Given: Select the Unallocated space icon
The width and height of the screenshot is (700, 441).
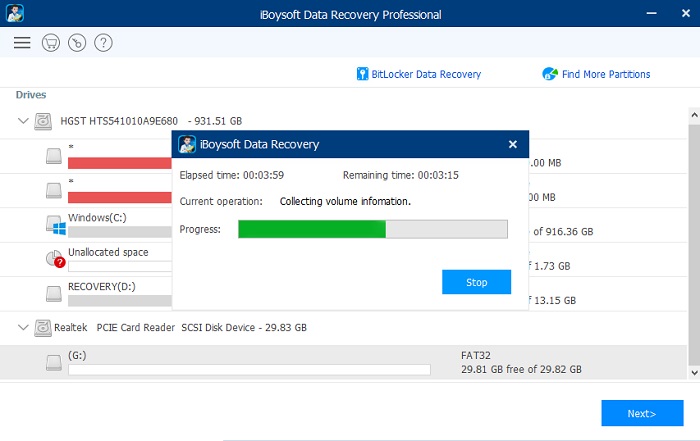Looking at the screenshot, I should tap(55, 259).
